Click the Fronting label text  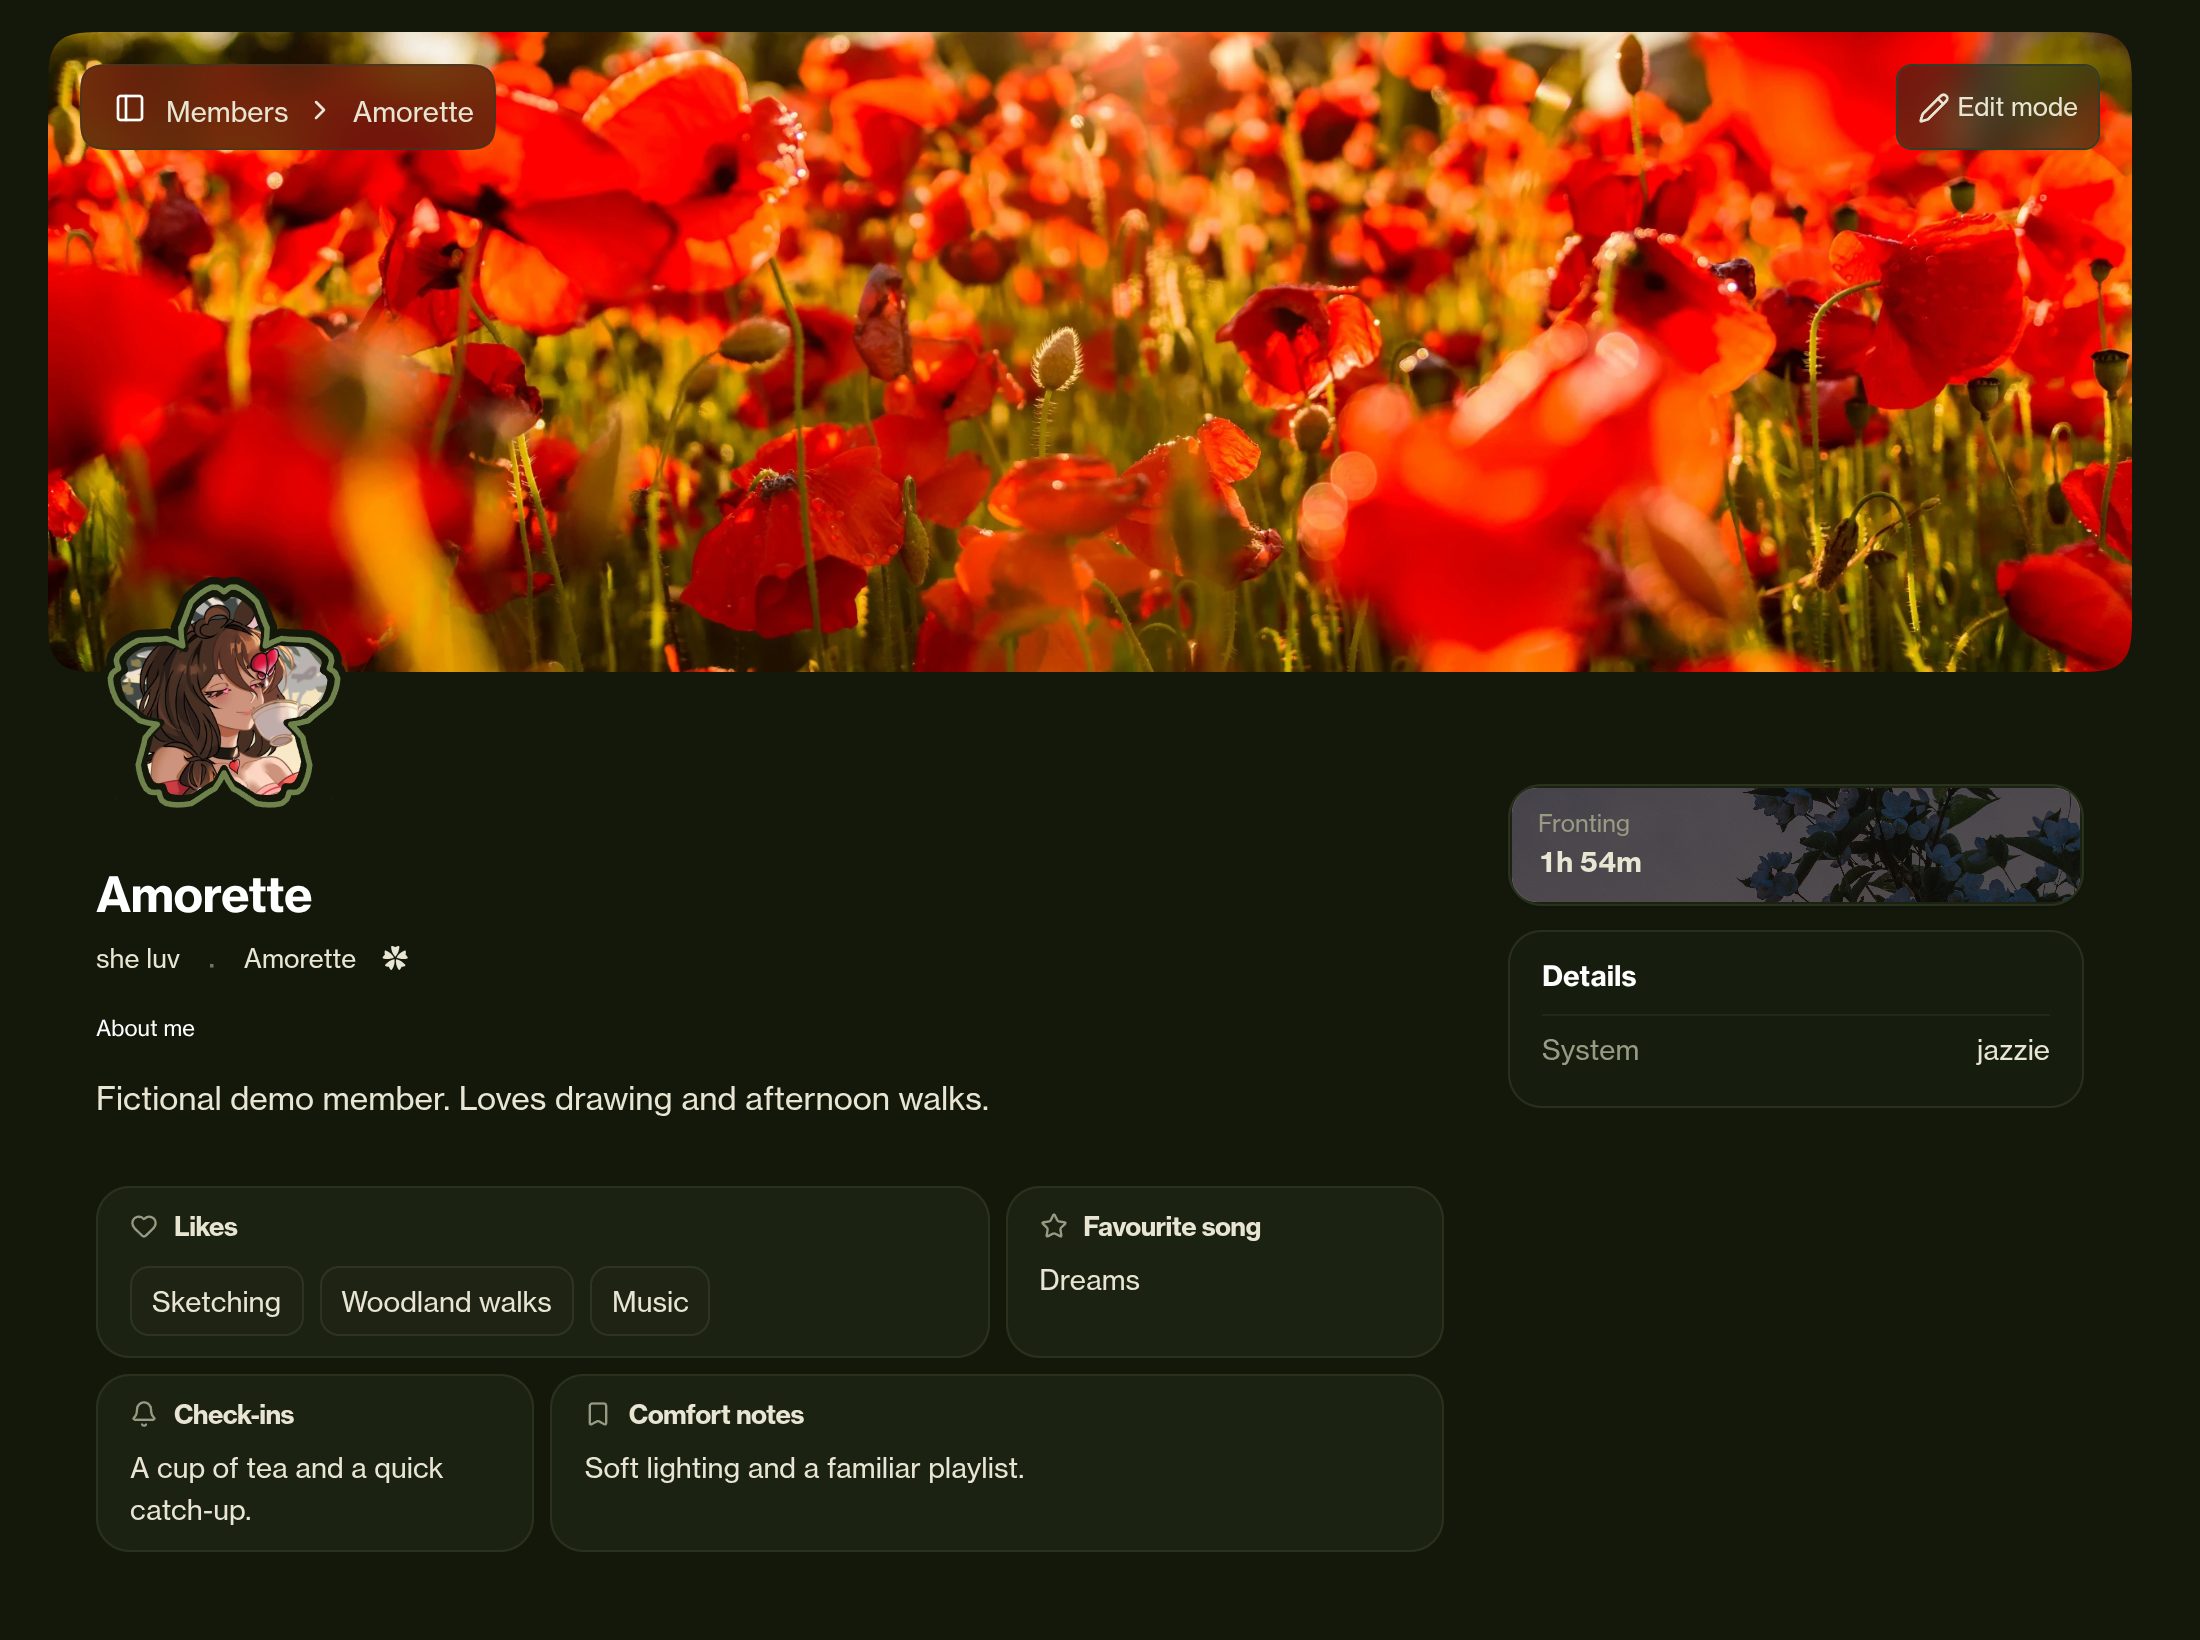point(1584,823)
